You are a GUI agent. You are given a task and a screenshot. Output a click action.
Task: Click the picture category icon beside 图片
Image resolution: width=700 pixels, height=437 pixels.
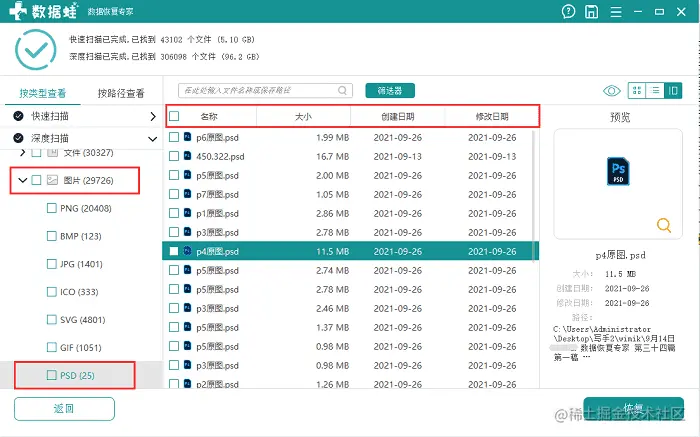53,180
